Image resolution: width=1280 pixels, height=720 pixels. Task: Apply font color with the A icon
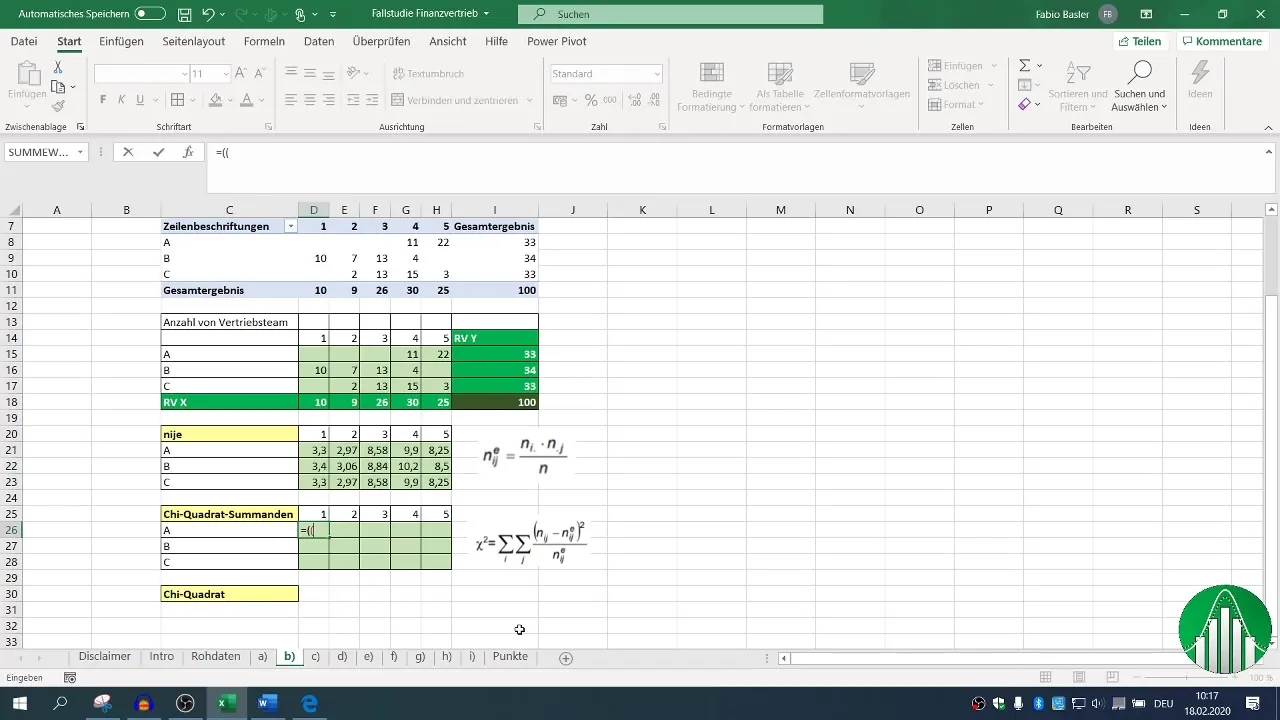click(246, 100)
